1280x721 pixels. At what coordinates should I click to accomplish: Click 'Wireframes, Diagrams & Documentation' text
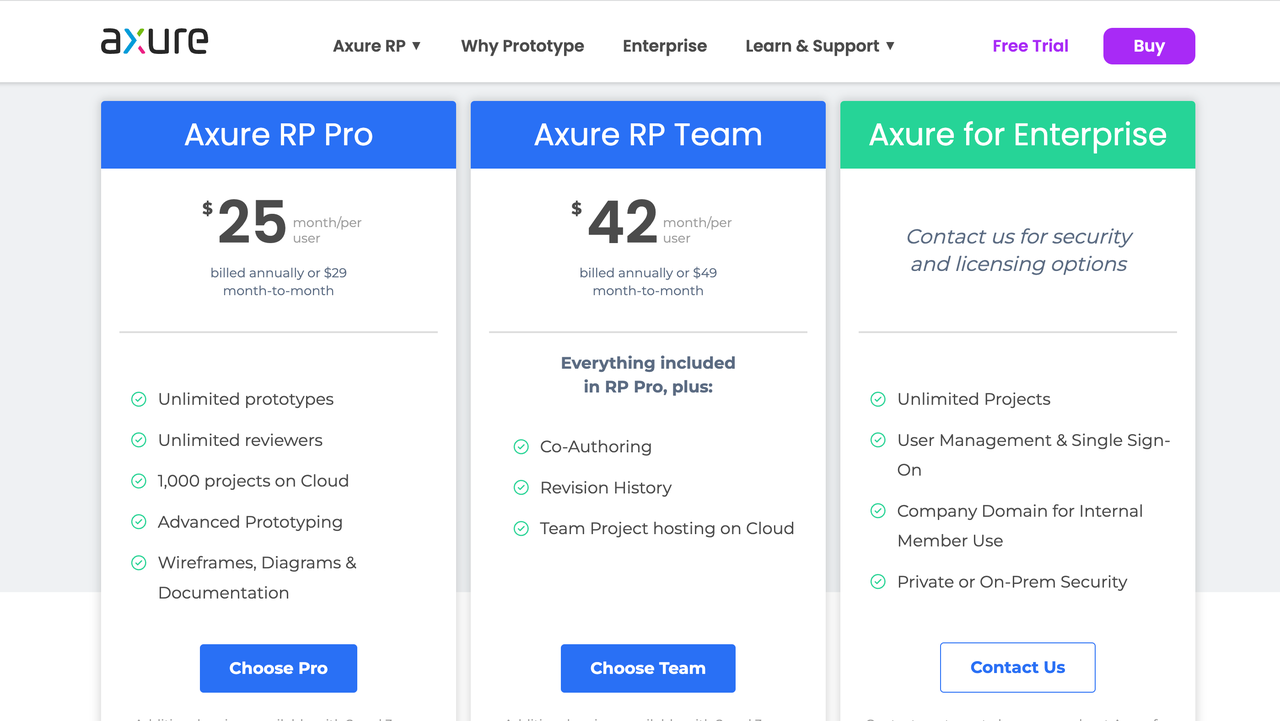pyautogui.click(x=257, y=578)
